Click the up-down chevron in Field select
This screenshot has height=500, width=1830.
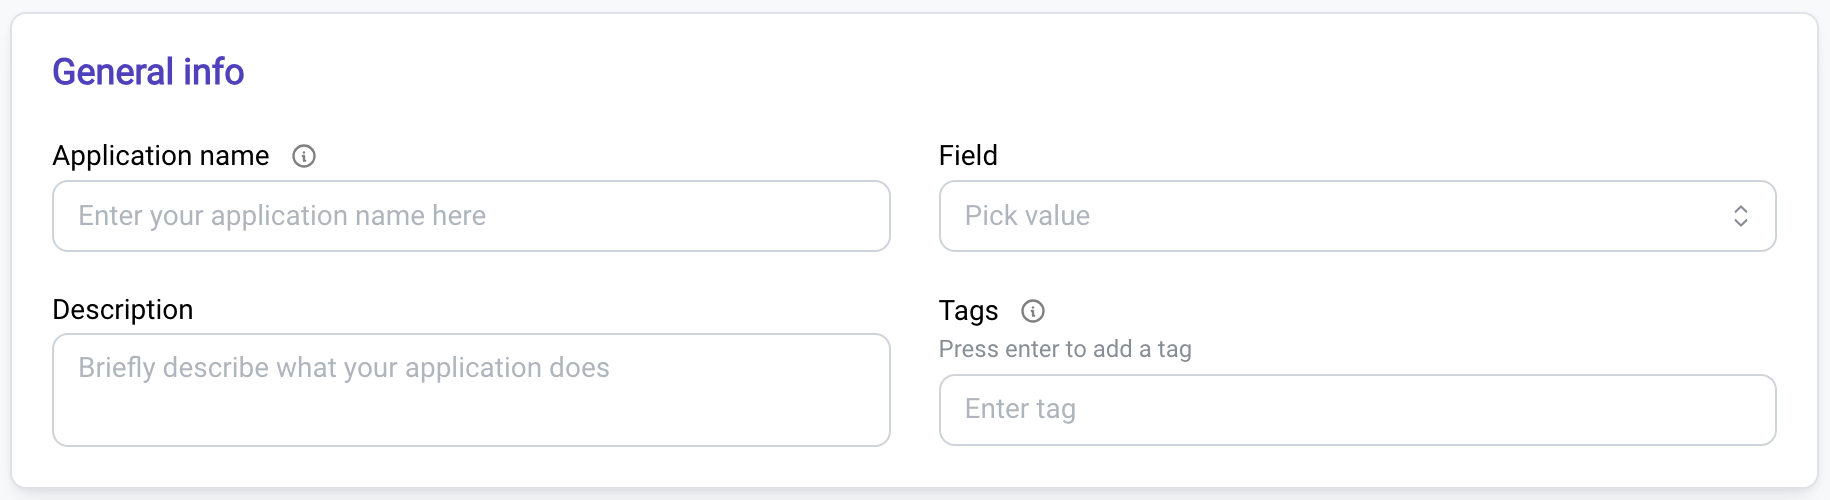click(1741, 216)
